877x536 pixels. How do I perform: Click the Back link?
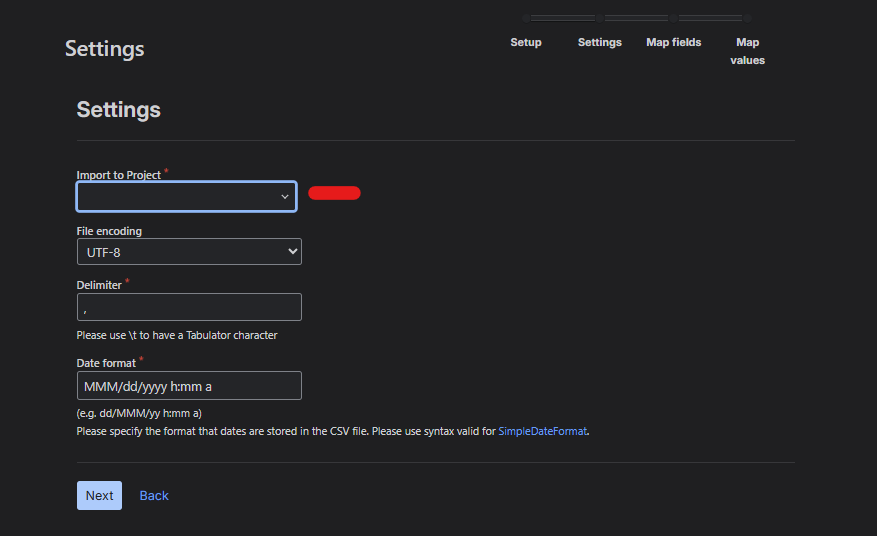pyautogui.click(x=154, y=496)
